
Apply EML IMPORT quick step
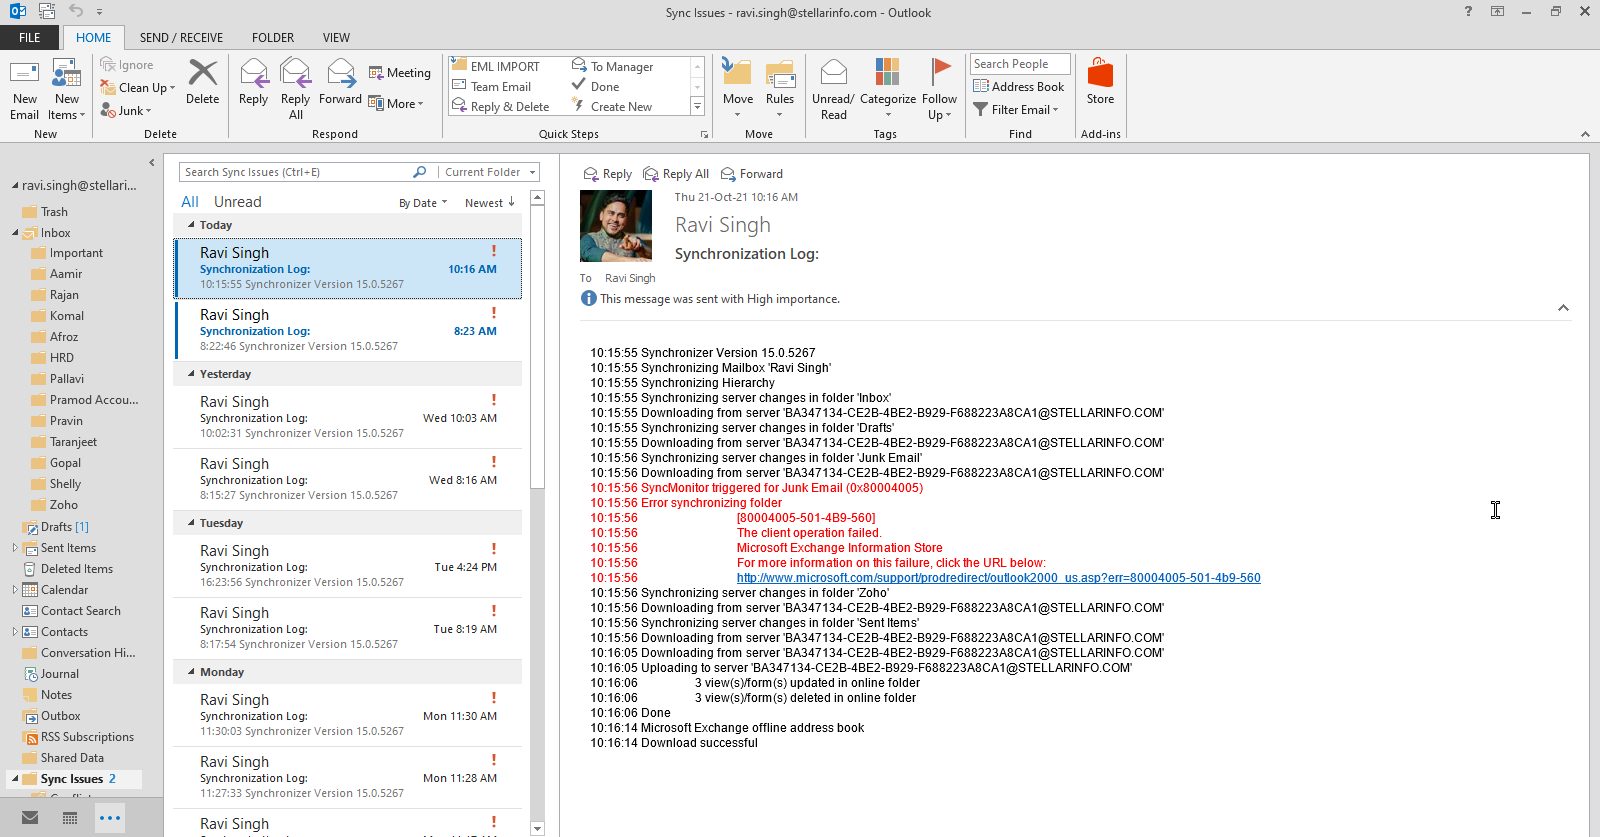pyautogui.click(x=496, y=66)
